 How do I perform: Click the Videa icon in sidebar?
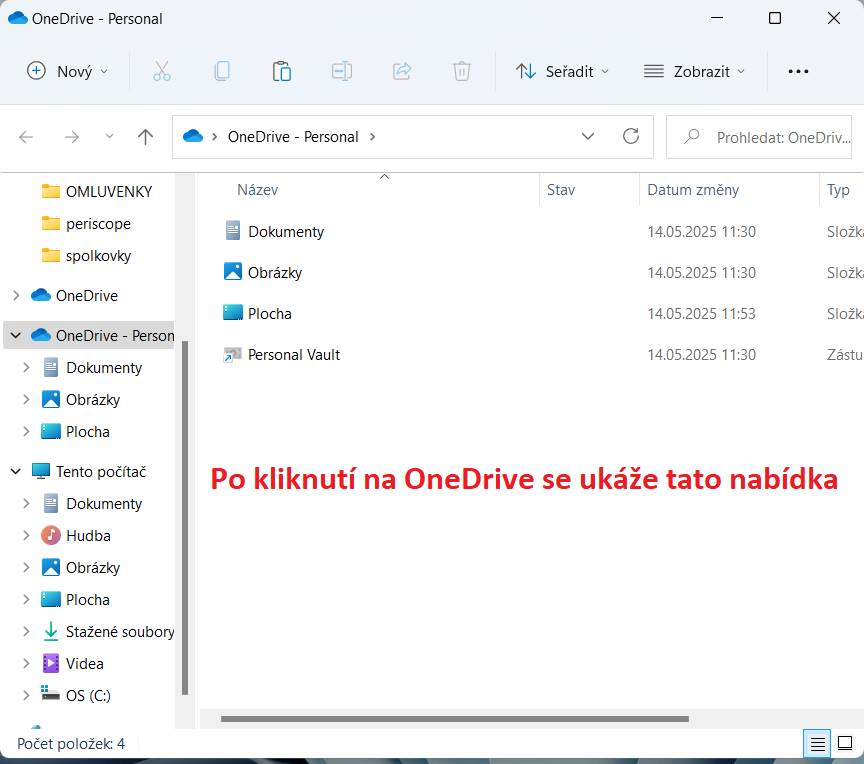pos(51,663)
